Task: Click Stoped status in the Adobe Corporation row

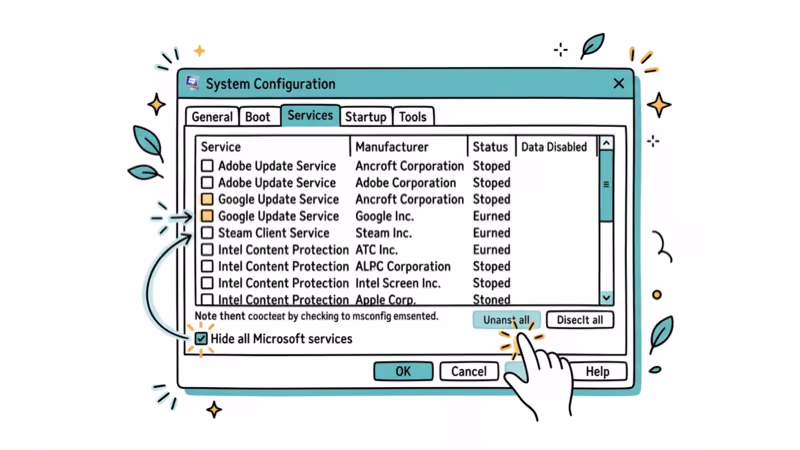Action: [491, 183]
